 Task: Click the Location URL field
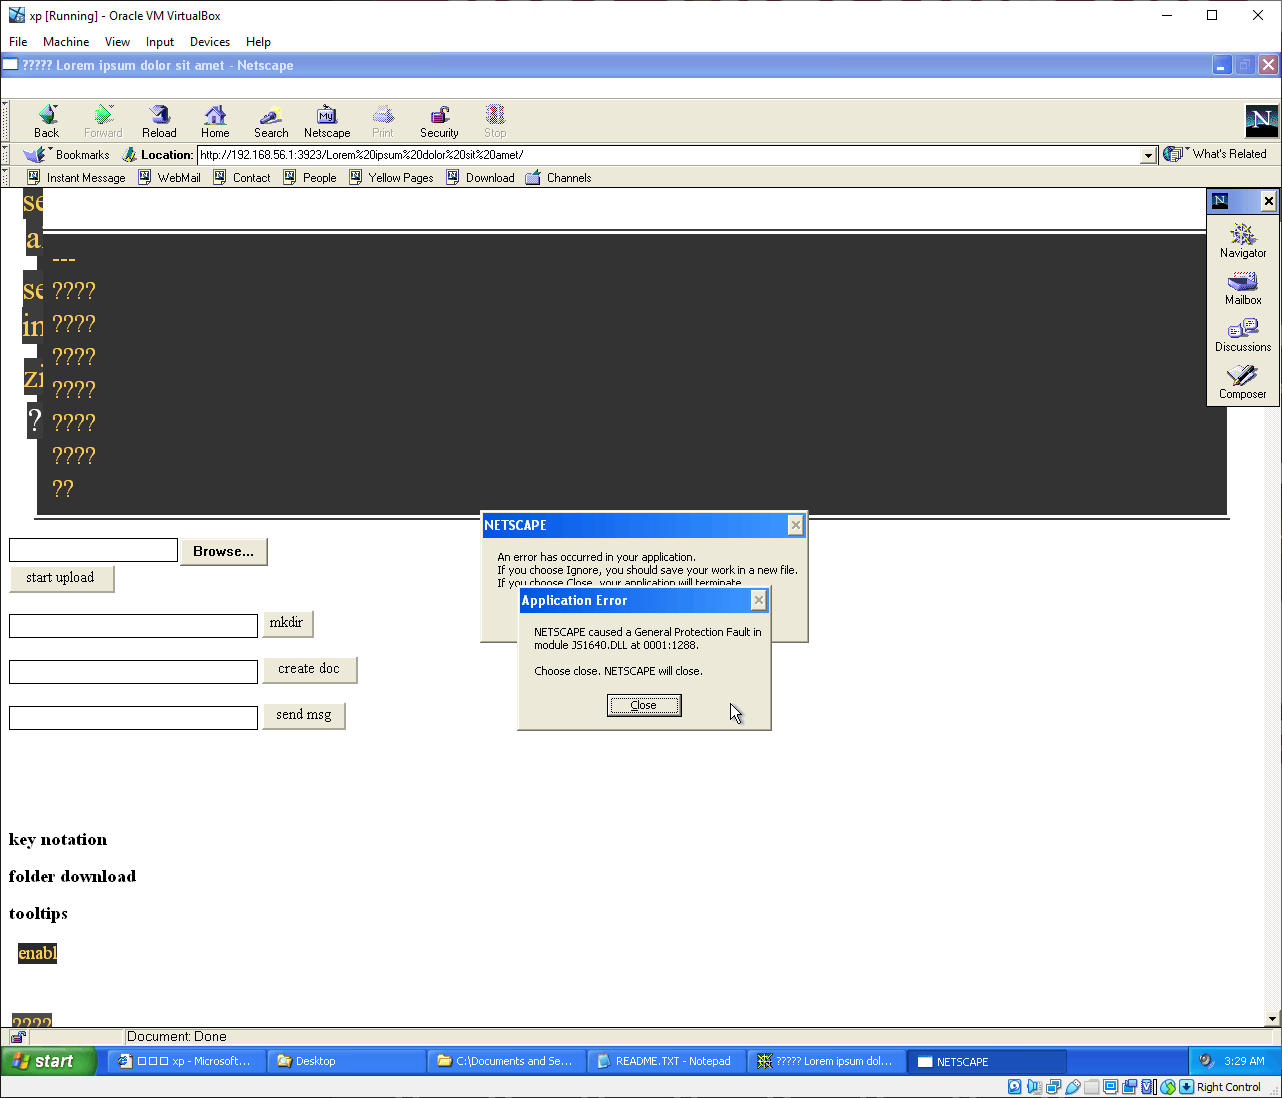pyautogui.click(x=668, y=155)
